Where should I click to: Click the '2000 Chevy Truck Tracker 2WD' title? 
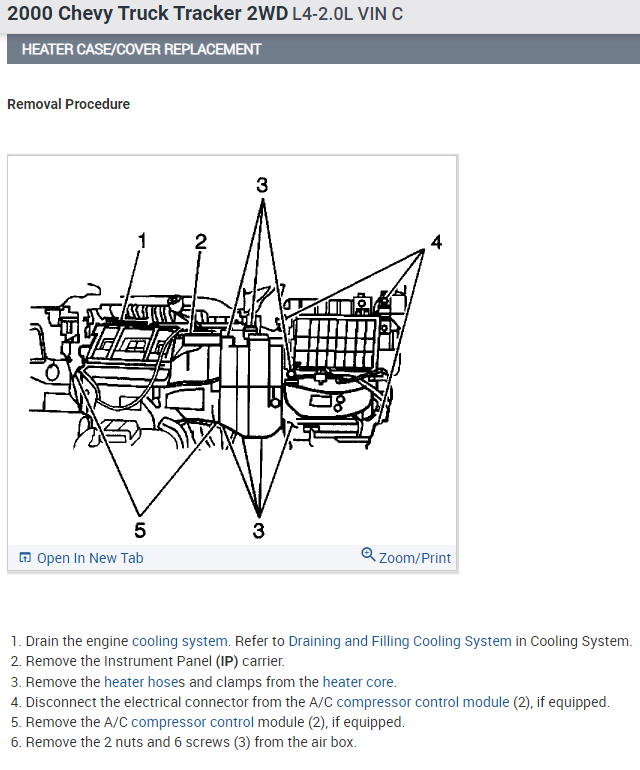[x=147, y=14]
